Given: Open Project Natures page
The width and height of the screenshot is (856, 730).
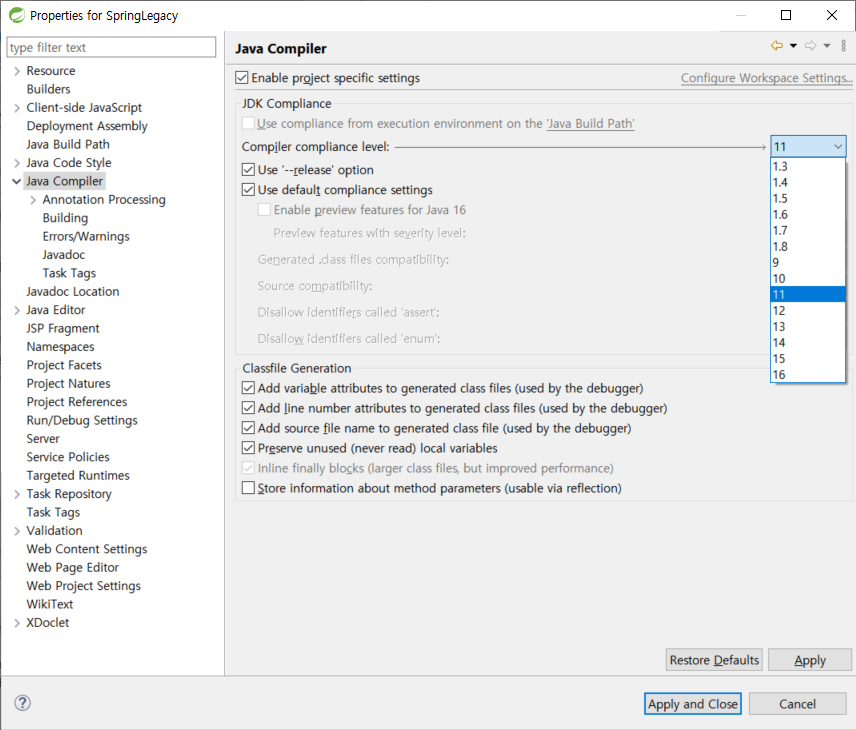Looking at the screenshot, I should click(68, 383).
